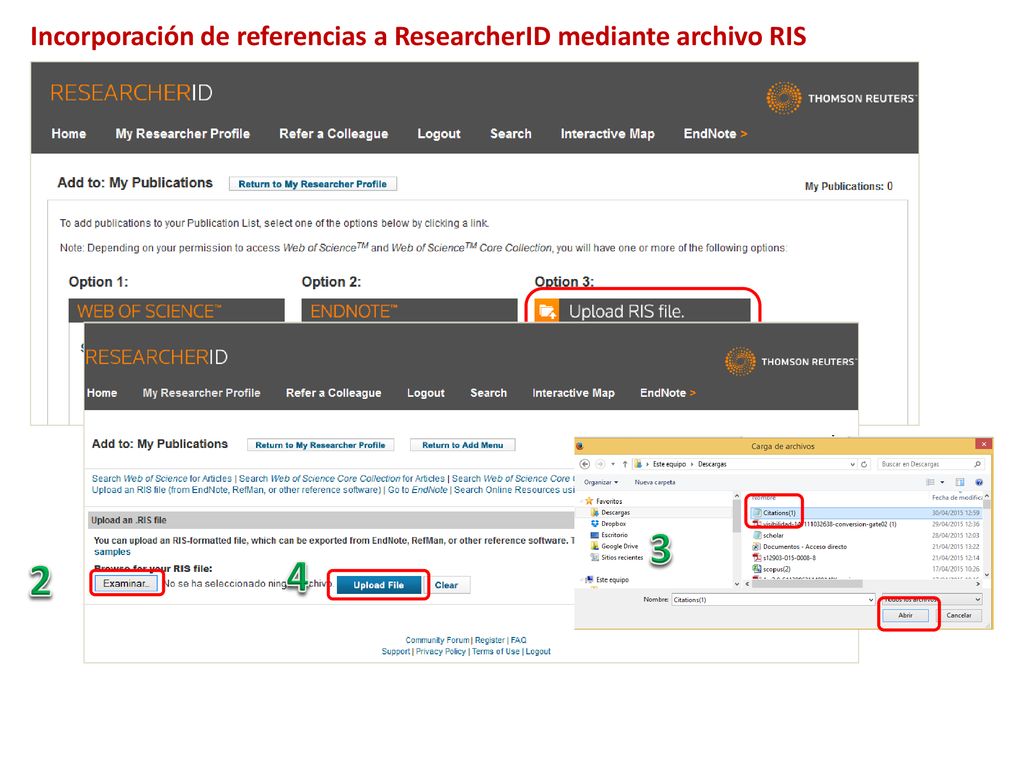
Task: Click Cancelar in the file dialog
Action: point(959,615)
